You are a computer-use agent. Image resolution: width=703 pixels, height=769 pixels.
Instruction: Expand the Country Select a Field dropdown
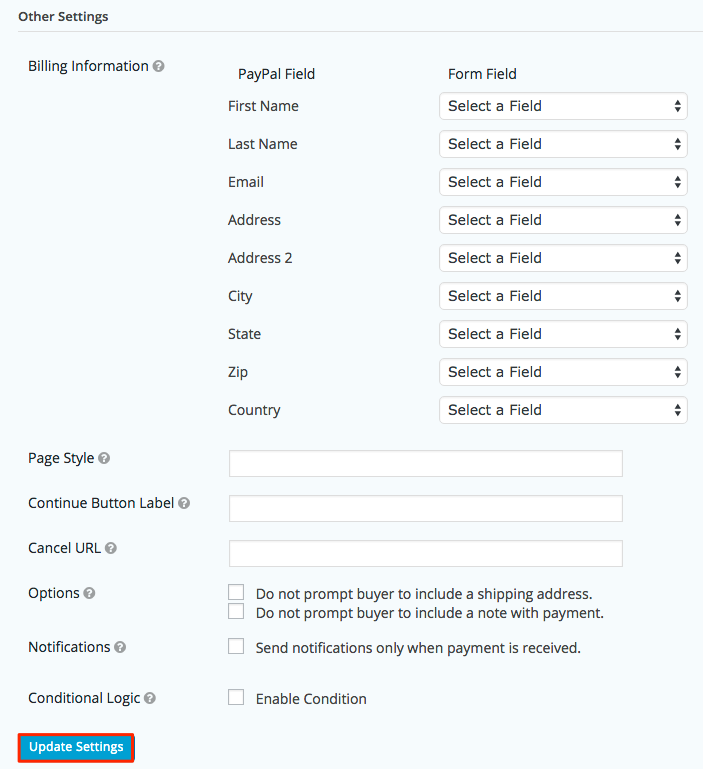563,410
